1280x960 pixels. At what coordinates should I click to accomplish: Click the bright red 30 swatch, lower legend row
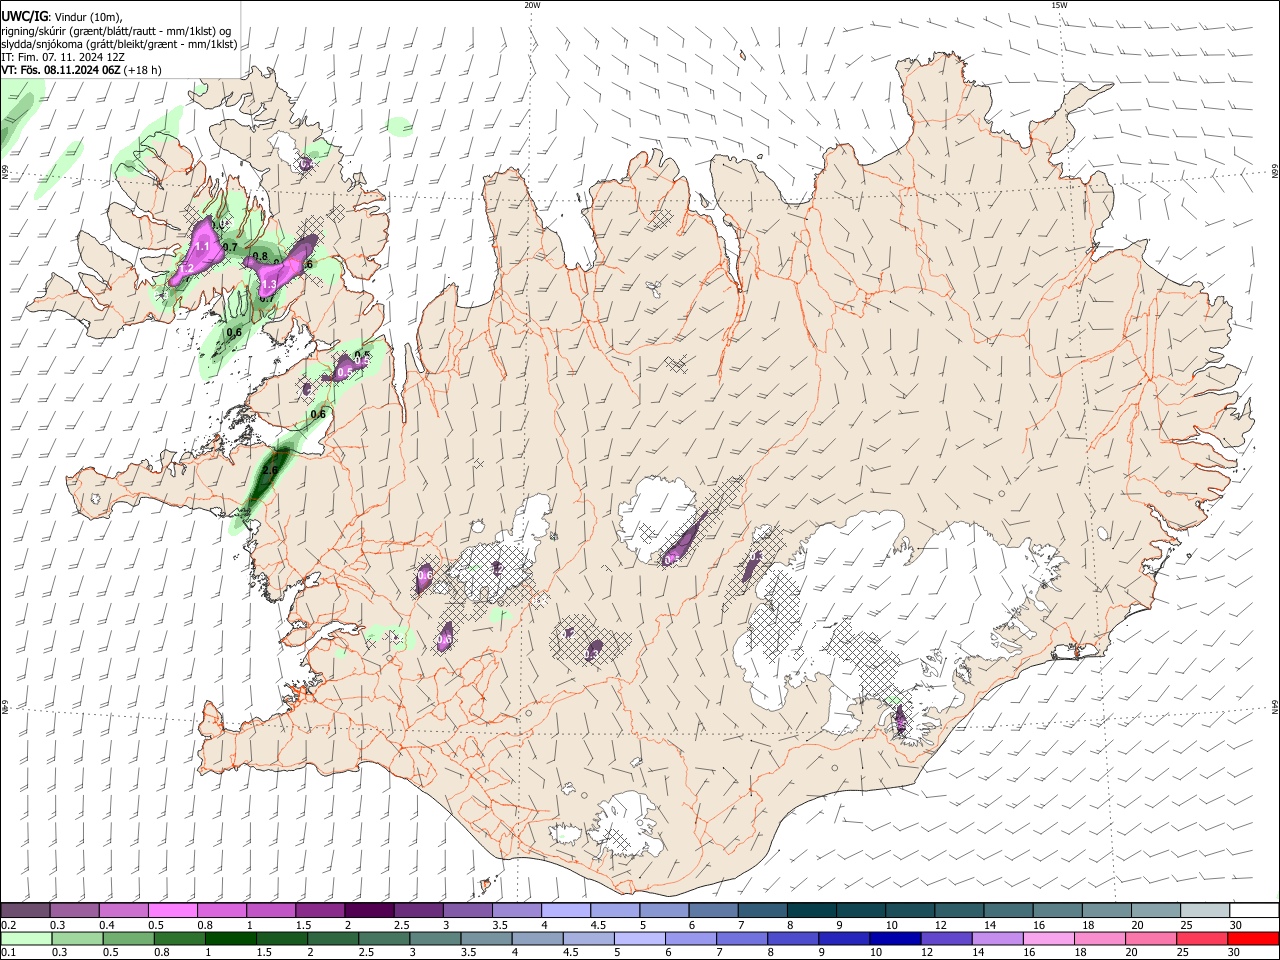click(1253, 938)
